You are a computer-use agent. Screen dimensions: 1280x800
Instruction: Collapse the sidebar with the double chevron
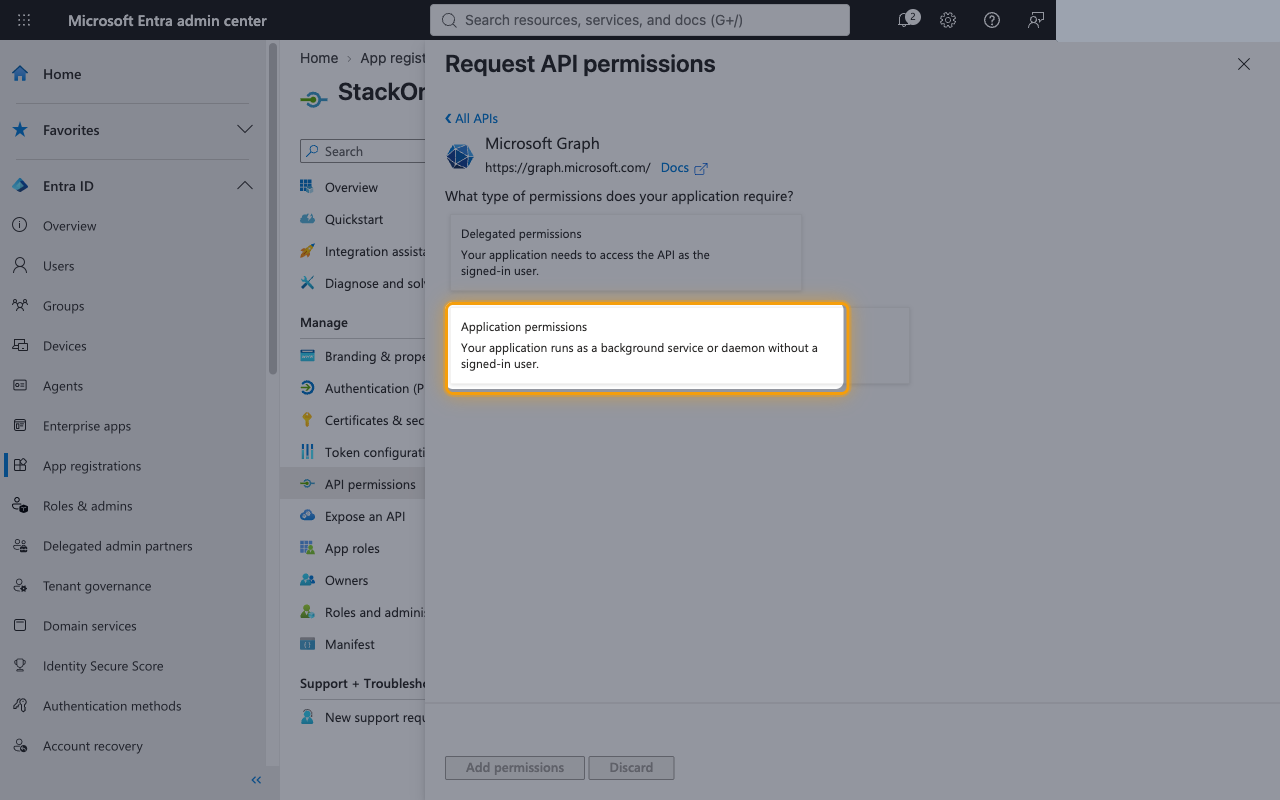[x=256, y=780]
